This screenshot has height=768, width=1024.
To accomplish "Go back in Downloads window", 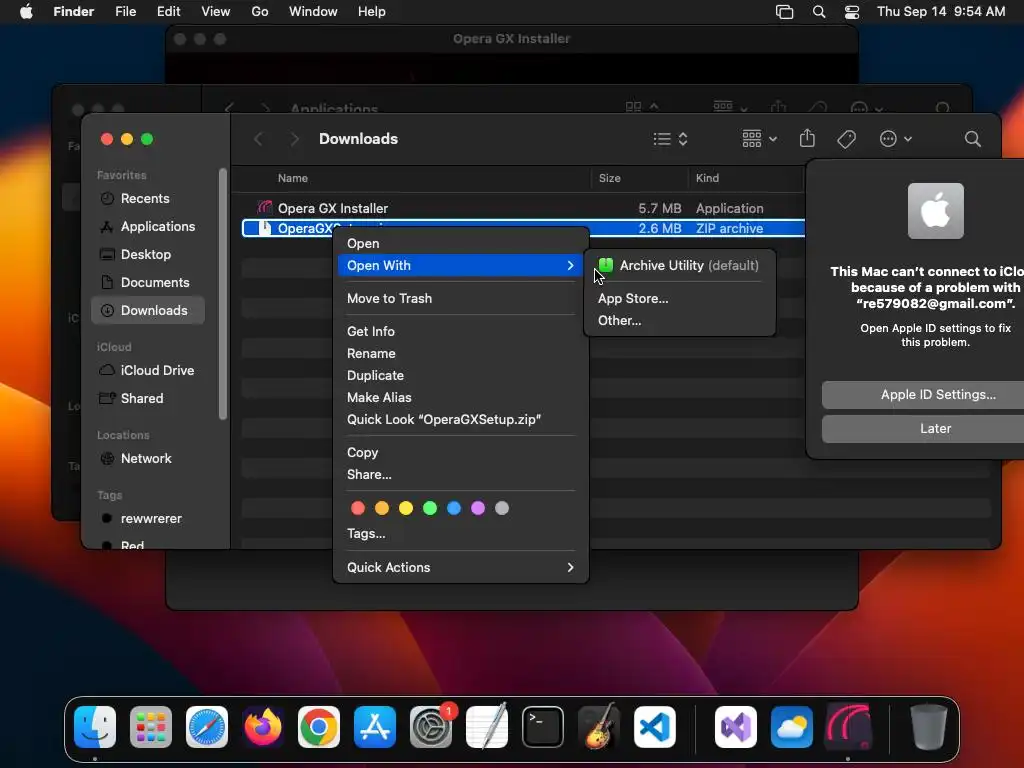I will (259, 138).
